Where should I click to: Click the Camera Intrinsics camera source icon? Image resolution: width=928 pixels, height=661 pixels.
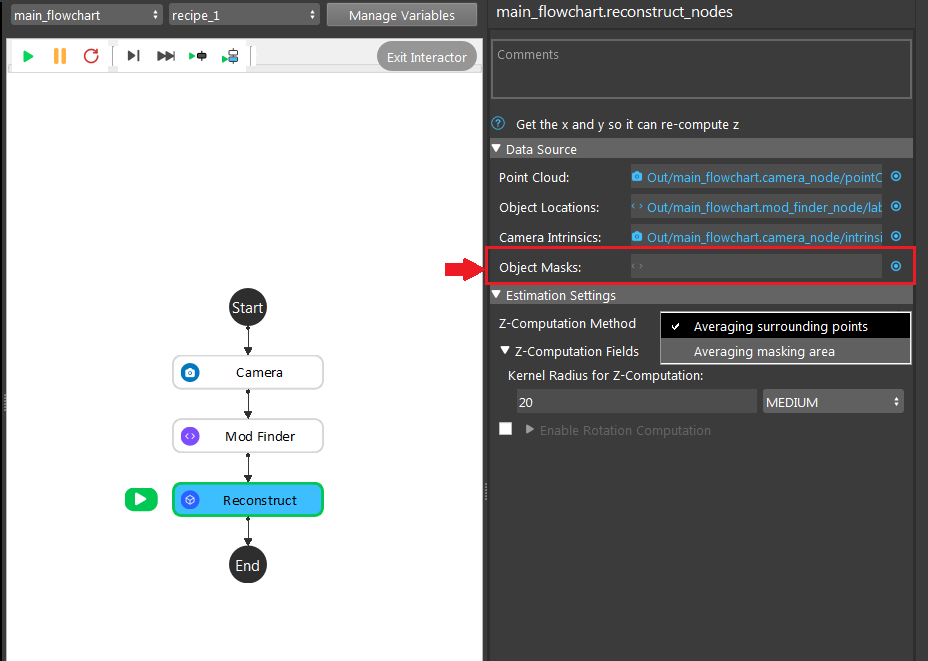[637, 237]
